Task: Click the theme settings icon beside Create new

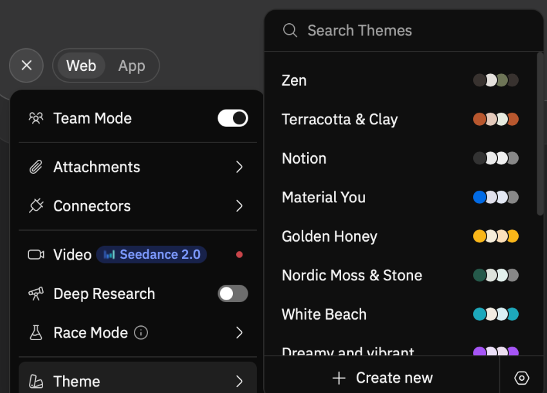Action: click(522, 378)
